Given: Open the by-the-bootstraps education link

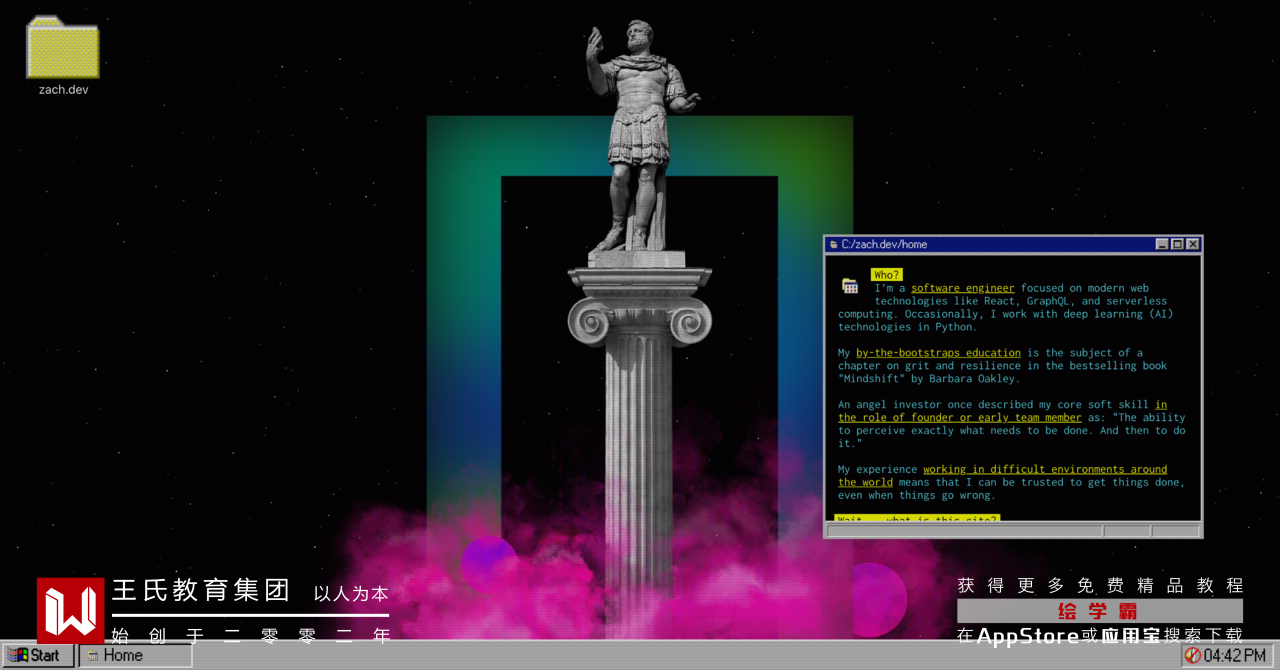Looking at the screenshot, I should coord(938,353).
